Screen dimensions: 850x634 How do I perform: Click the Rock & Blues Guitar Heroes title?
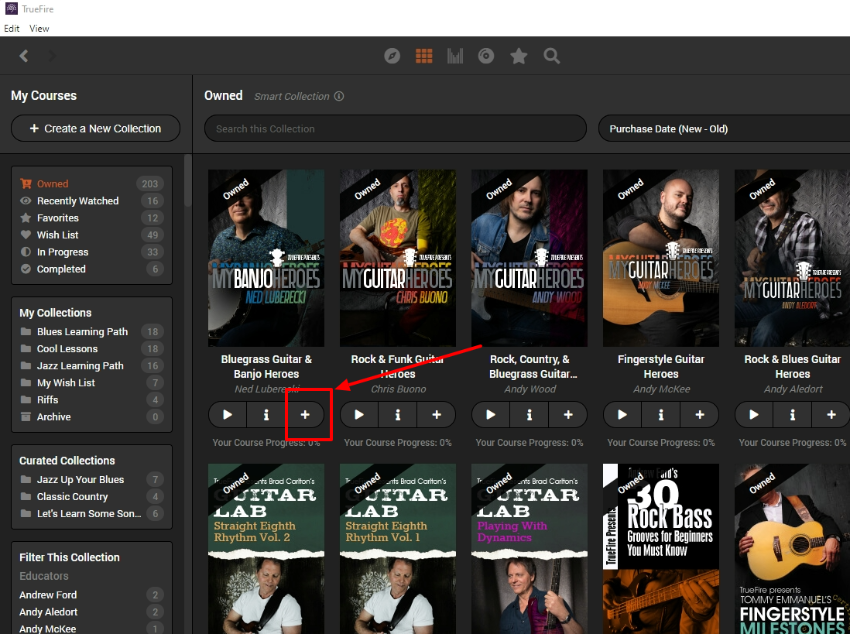click(792, 367)
